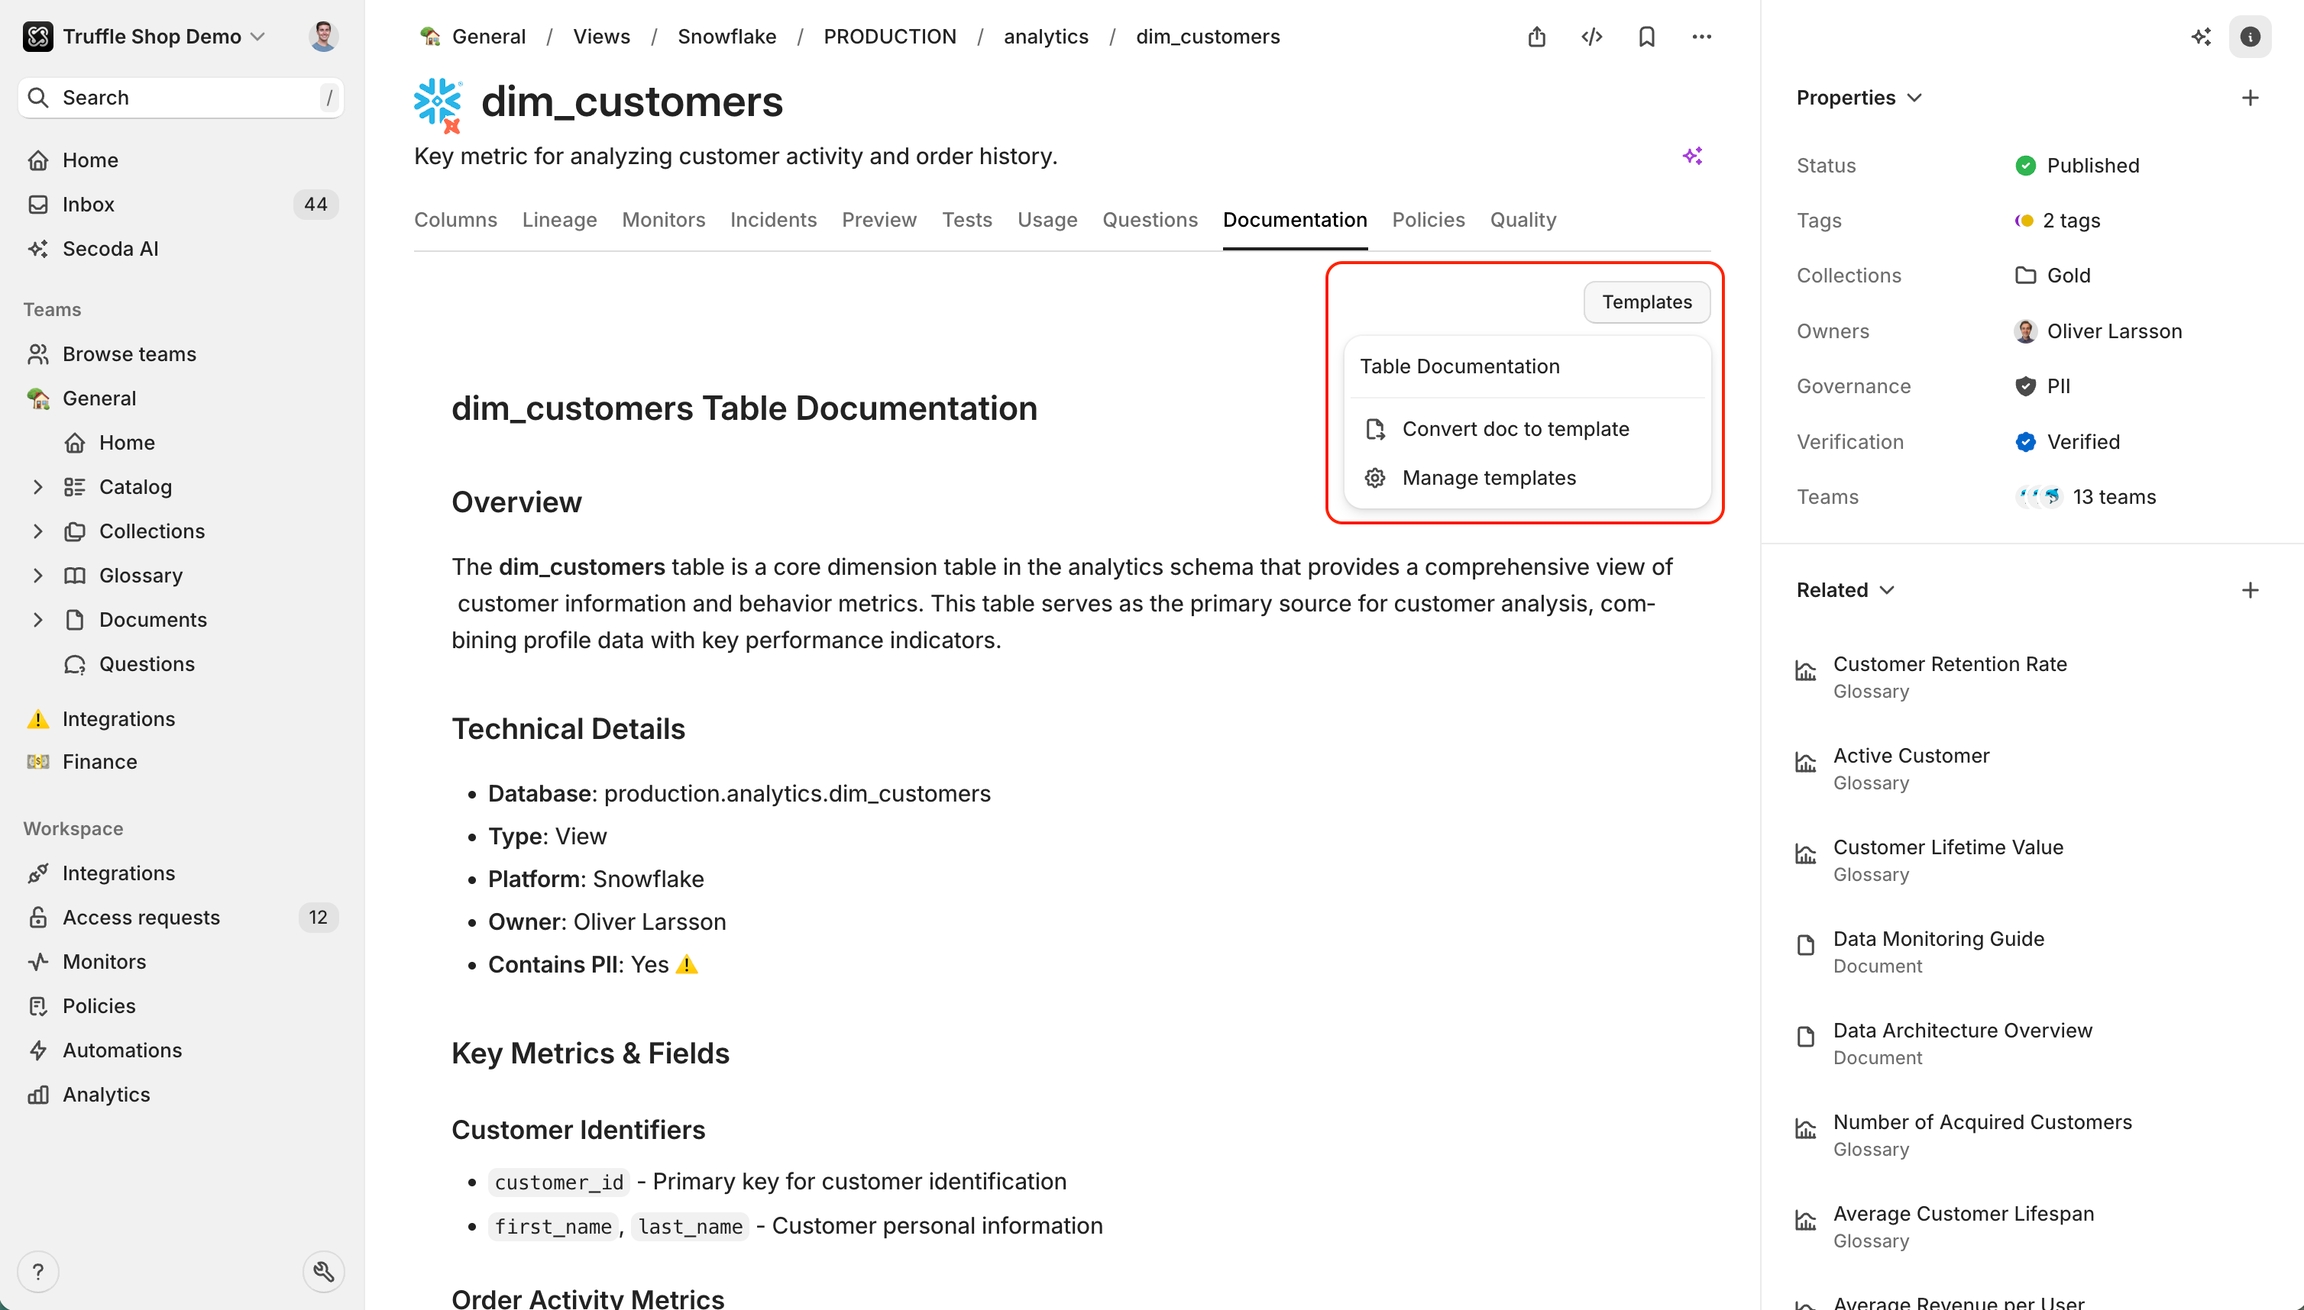
Task: Collapse the Related section chevron
Action: click(1887, 590)
